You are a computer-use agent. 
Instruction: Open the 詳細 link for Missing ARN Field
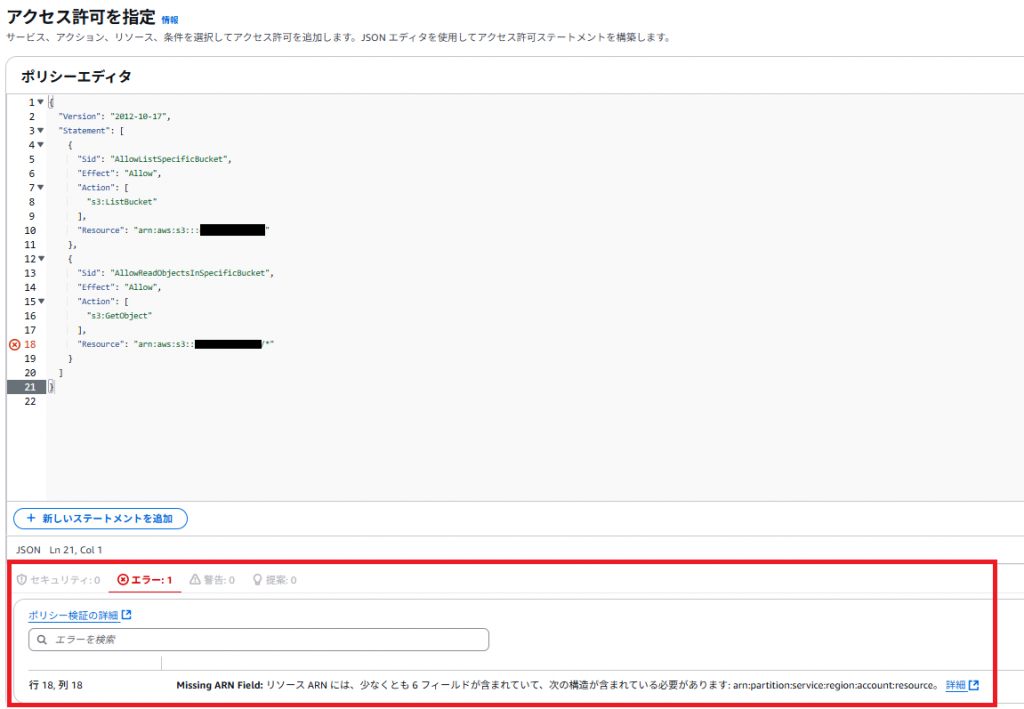[956, 685]
